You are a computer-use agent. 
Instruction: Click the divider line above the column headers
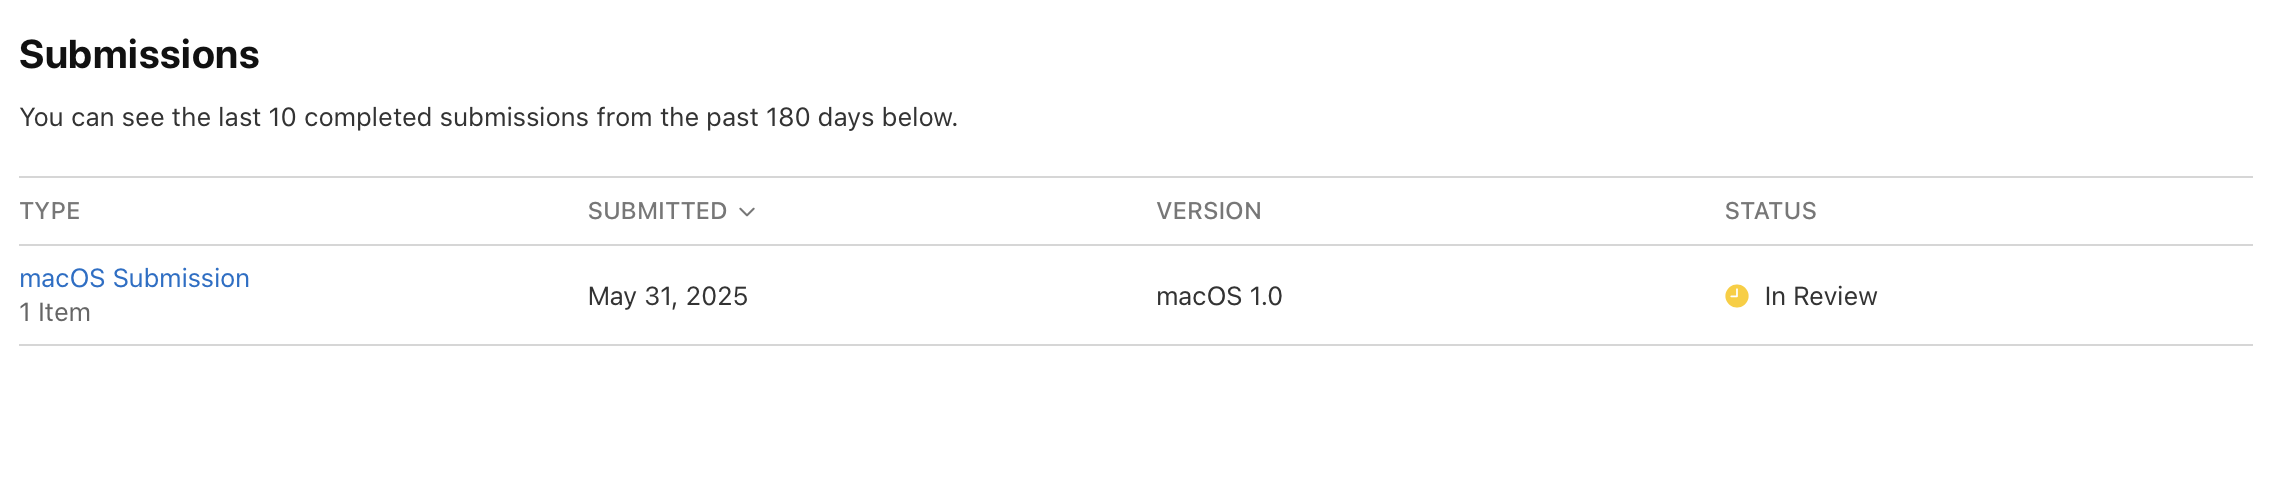point(1136,177)
